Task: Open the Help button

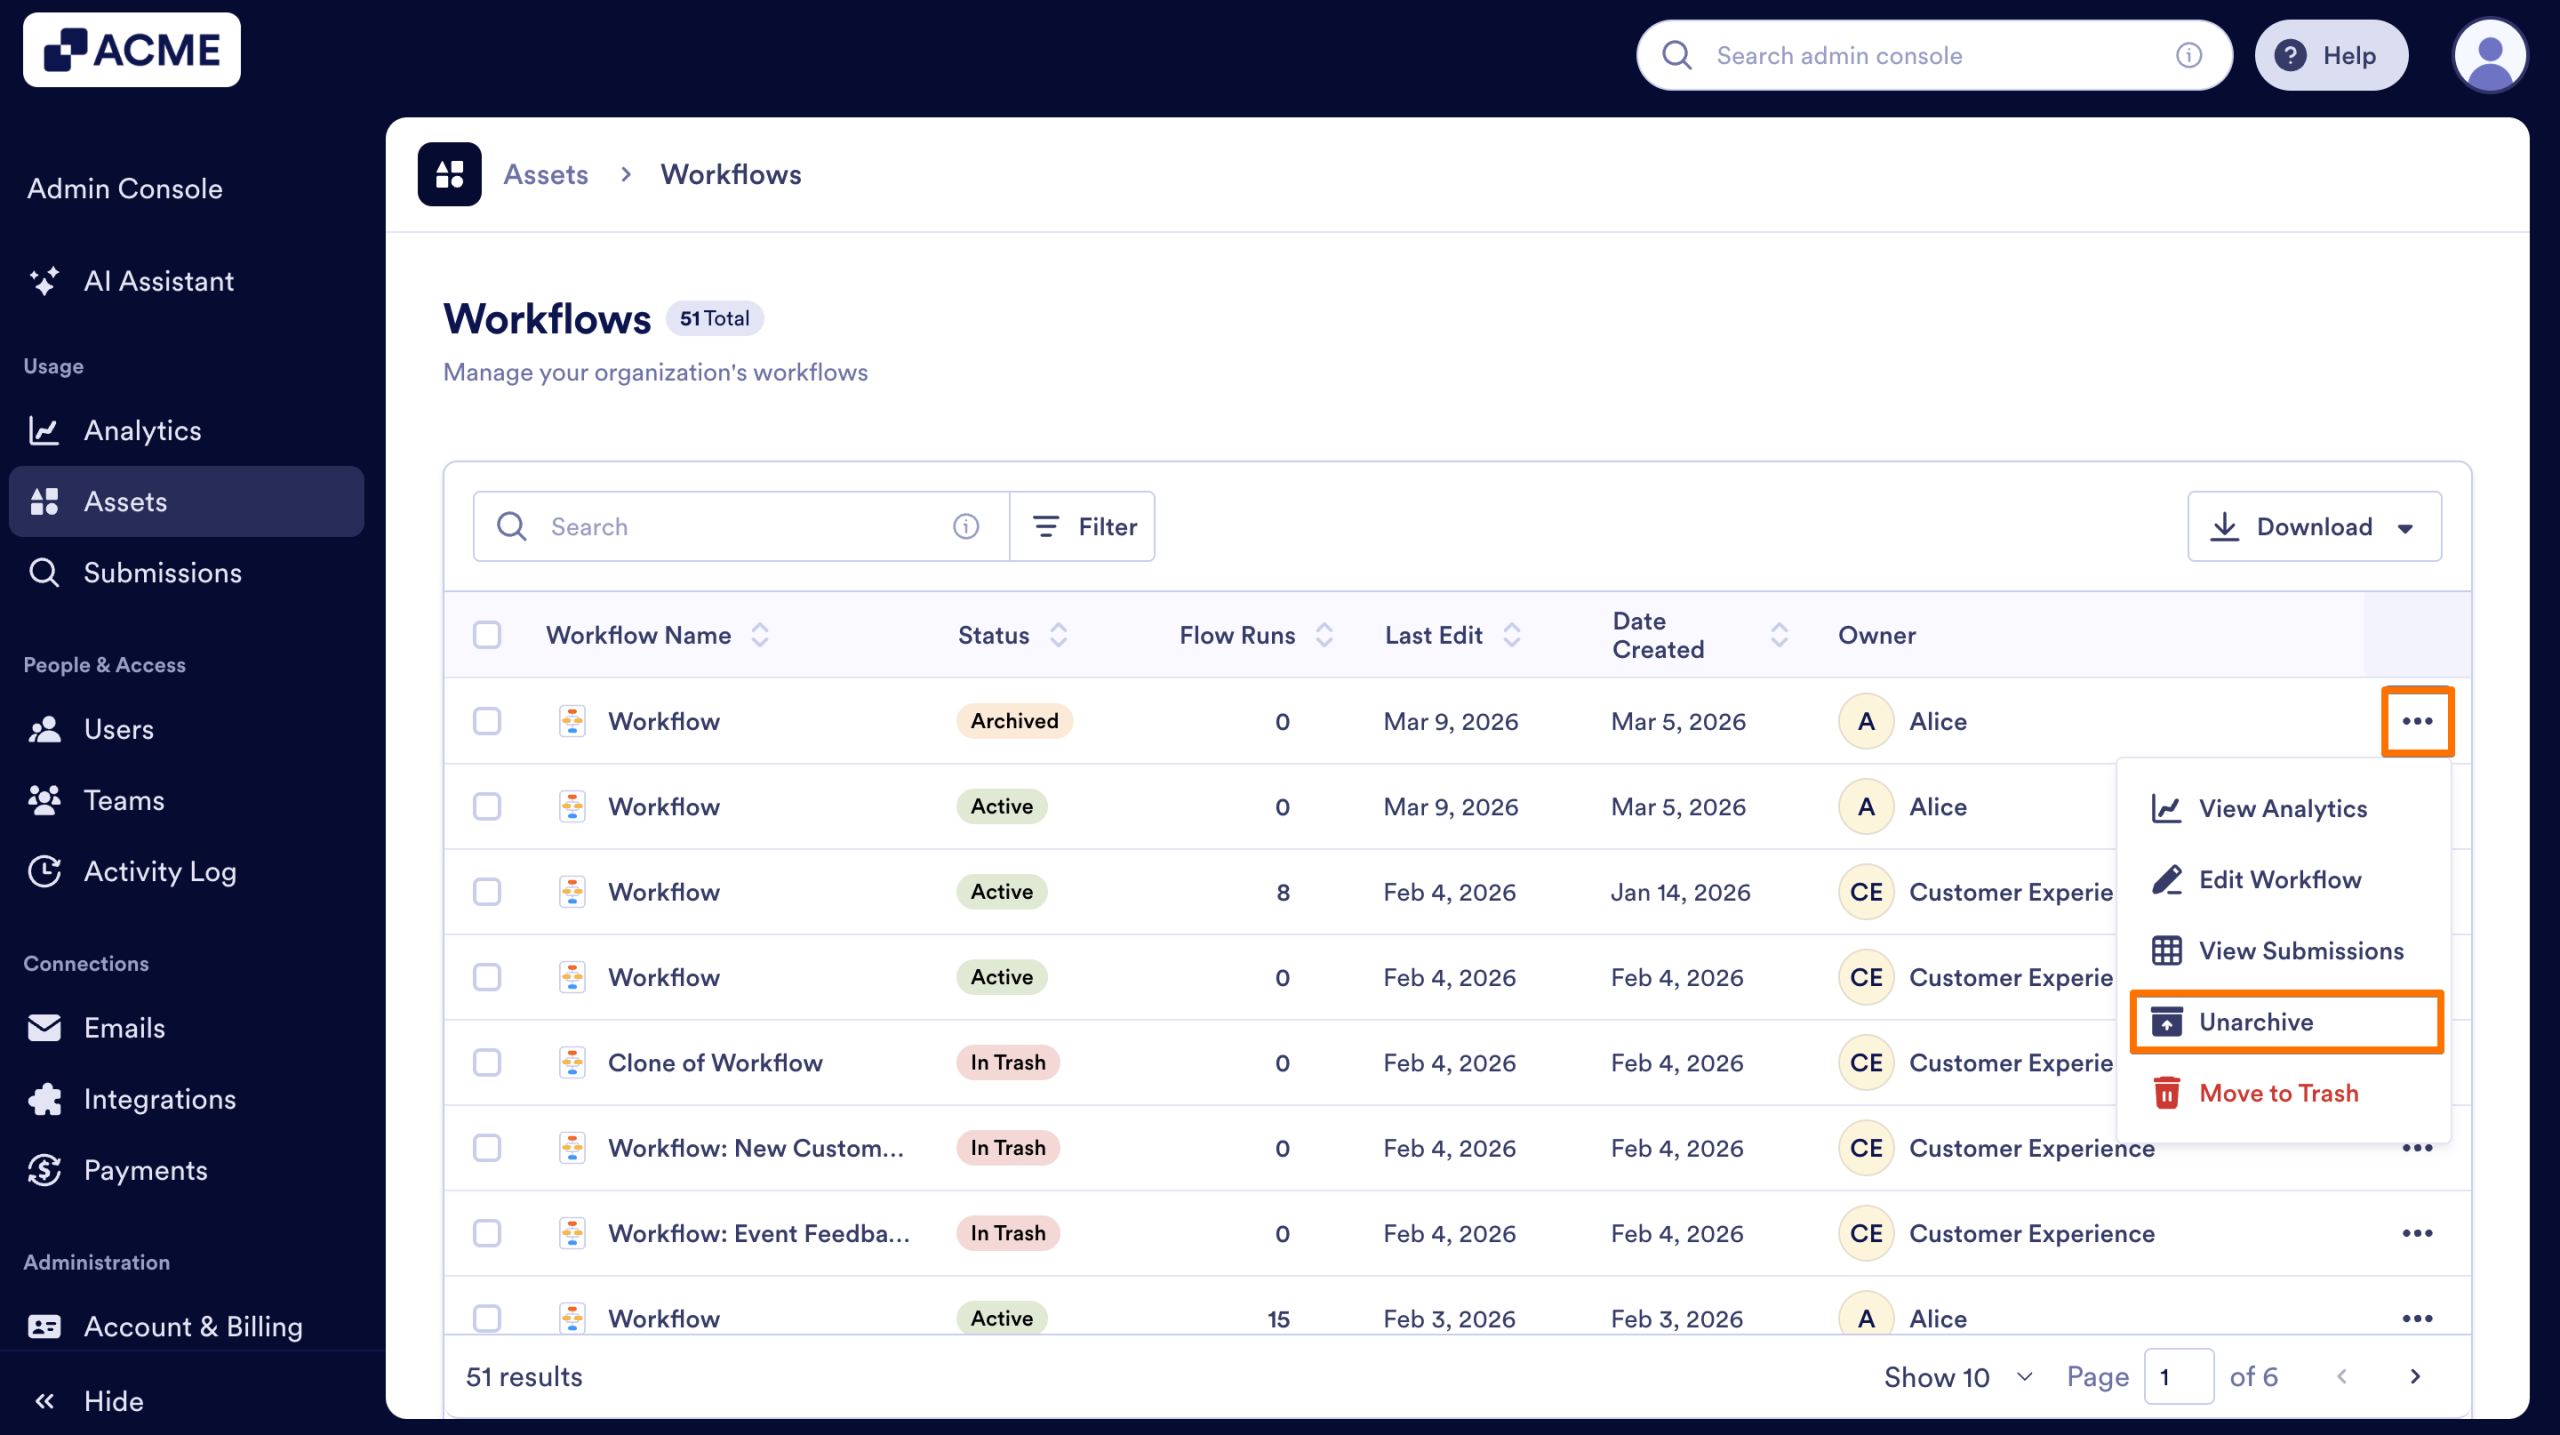Action: click(x=2332, y=55)
